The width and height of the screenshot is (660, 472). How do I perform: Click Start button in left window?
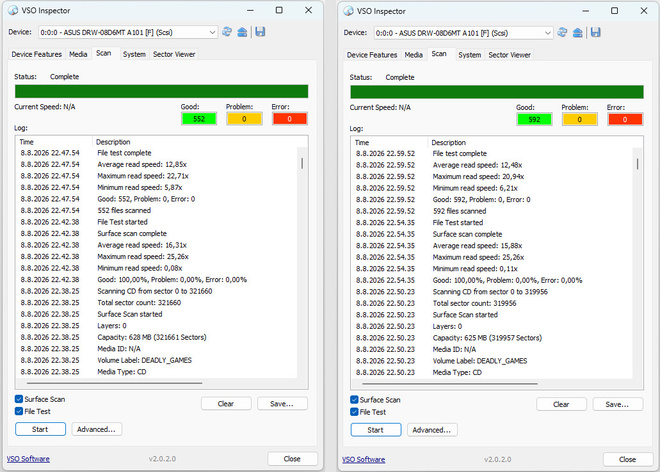40,429
